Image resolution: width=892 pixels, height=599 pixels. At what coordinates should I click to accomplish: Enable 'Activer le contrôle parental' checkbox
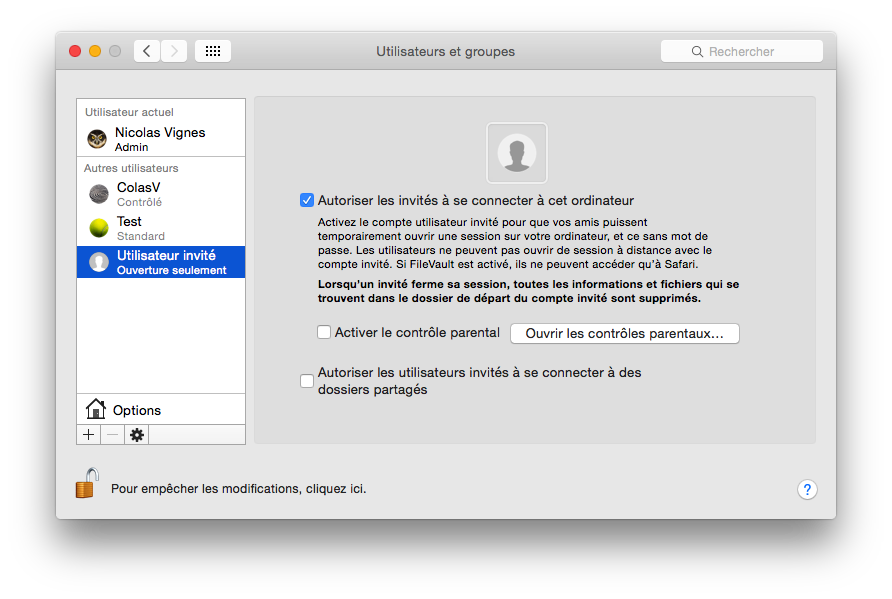click(324, 332)
